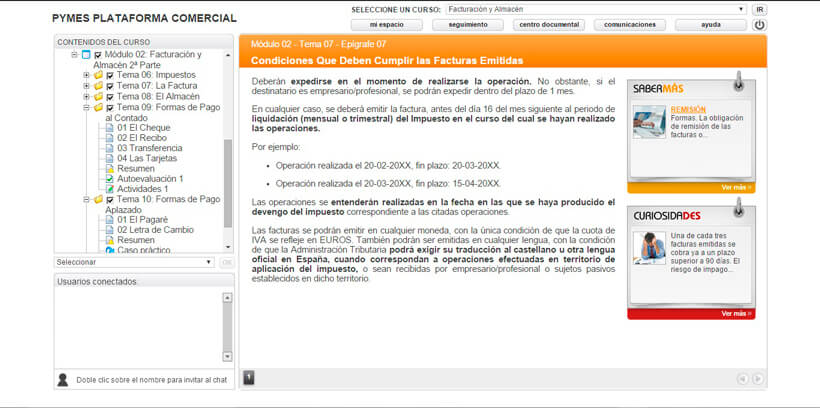Click the course contents vertical scrollbar thumb
This screenshot has height=408, width=820.
pyautogui.click(x=228, y=183)
